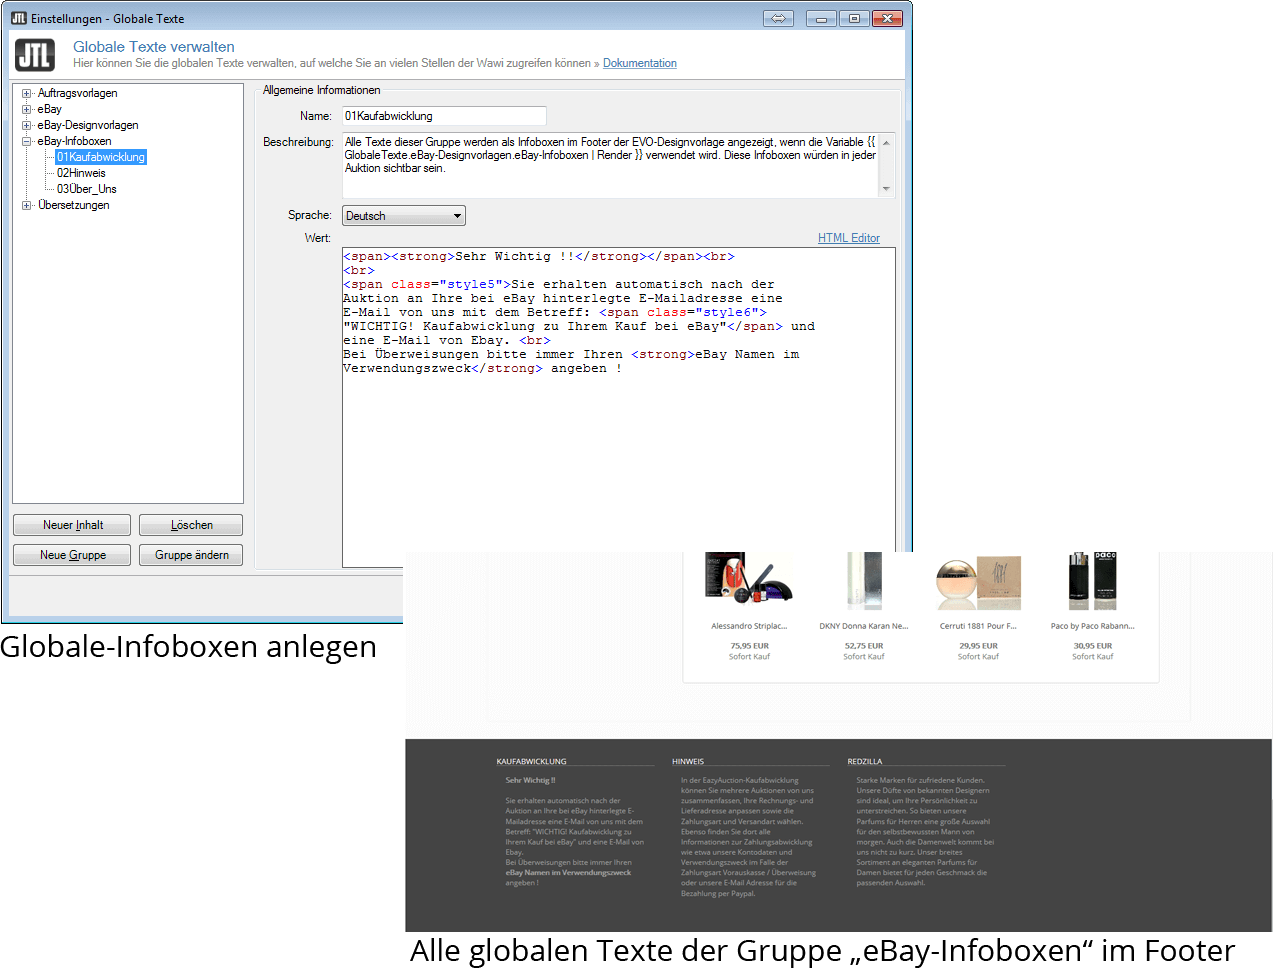This screenshot has height=968, width=1273.
Task: Select the 02Hinweis tree item
Action: coord(81,173)
